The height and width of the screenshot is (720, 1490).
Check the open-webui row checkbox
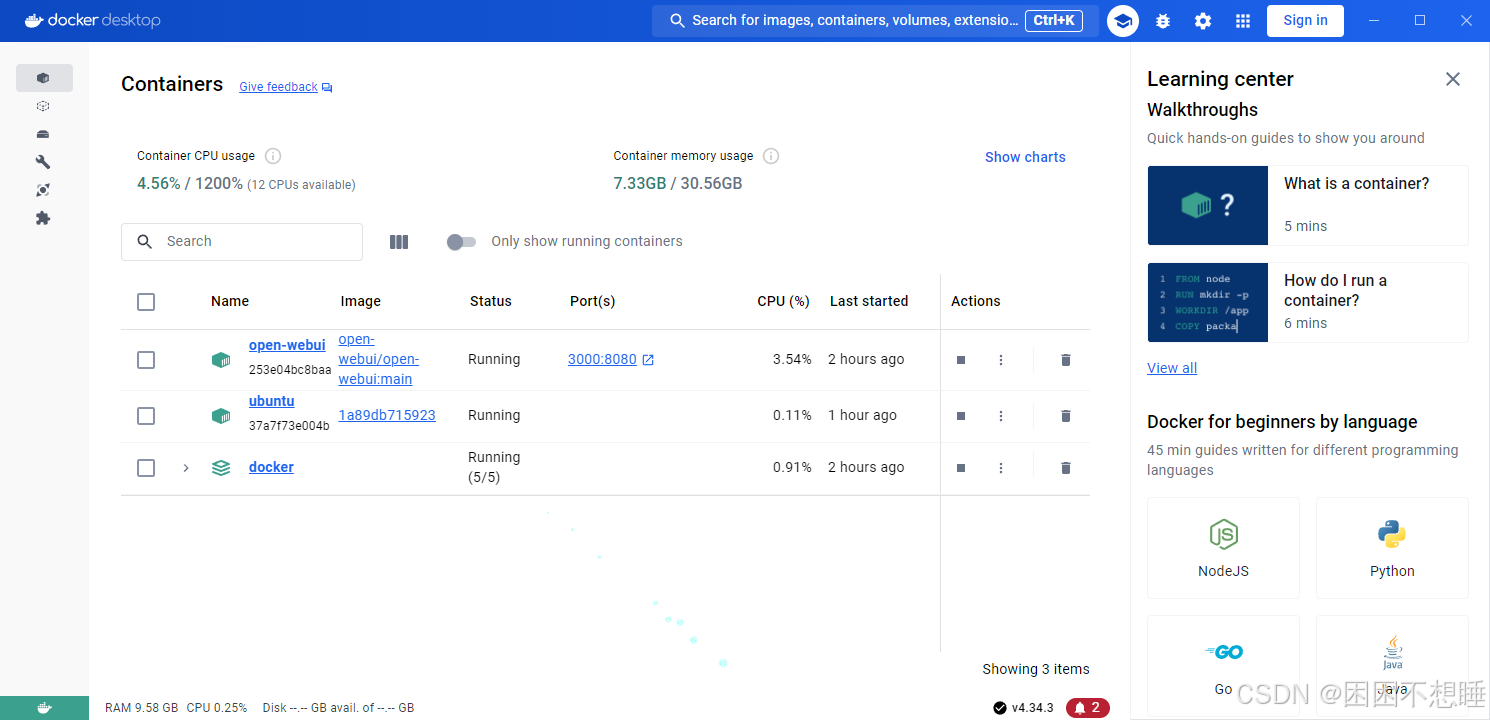point(146,360)
